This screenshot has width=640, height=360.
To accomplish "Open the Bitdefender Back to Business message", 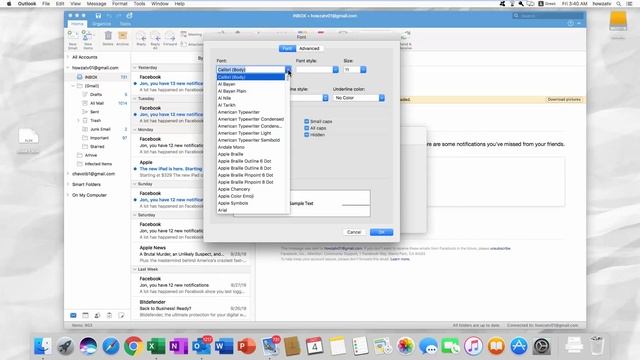I will point(192,309).
